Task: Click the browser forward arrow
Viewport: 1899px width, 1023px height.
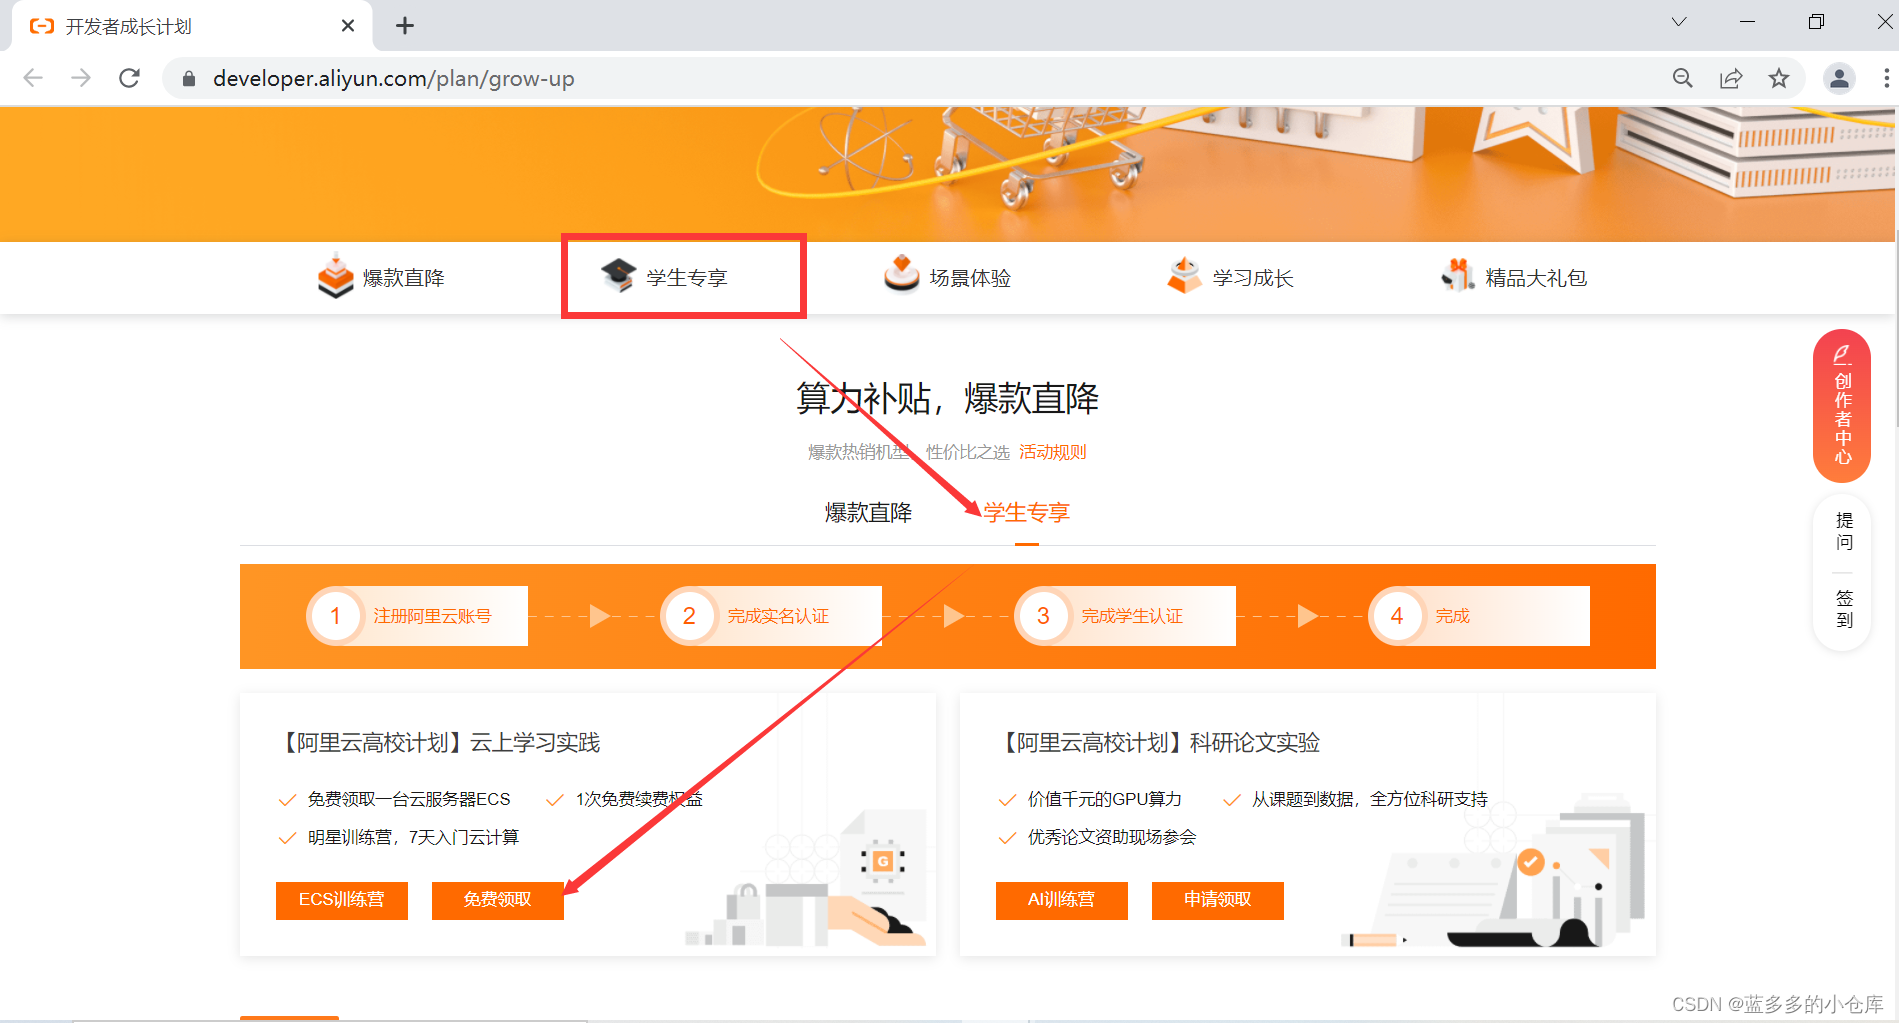Action: pyautogui.click(x=81, y=78)
